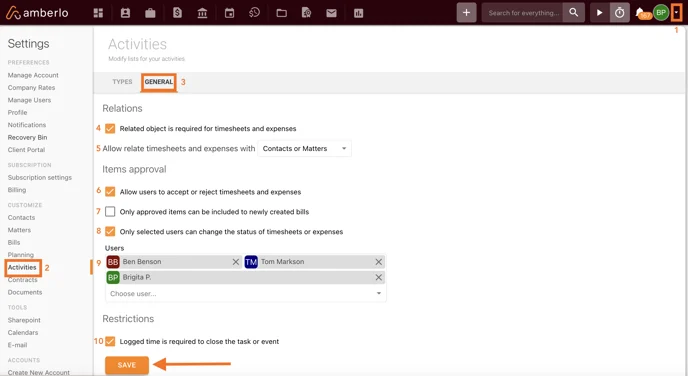
Task: Click the amberlo logo
Action: (37, 13)
